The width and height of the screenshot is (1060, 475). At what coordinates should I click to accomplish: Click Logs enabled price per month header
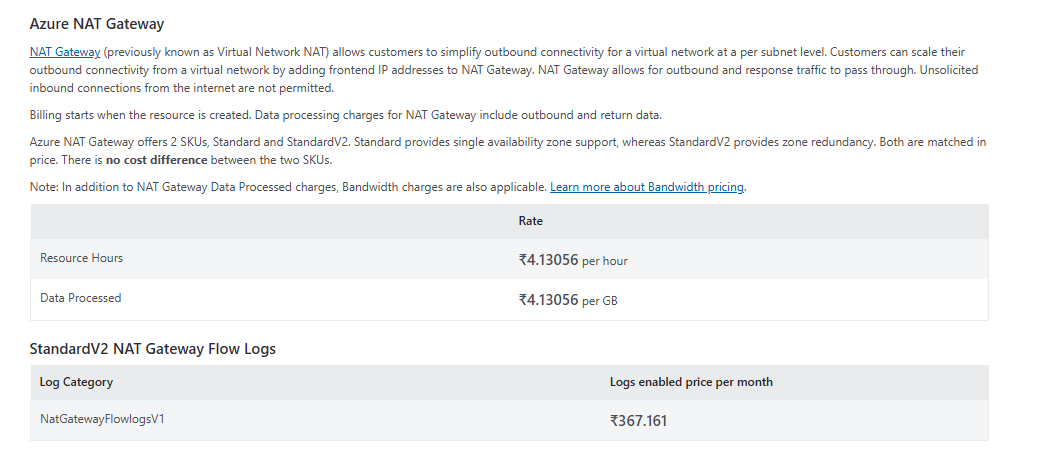[x=691, y=382]
